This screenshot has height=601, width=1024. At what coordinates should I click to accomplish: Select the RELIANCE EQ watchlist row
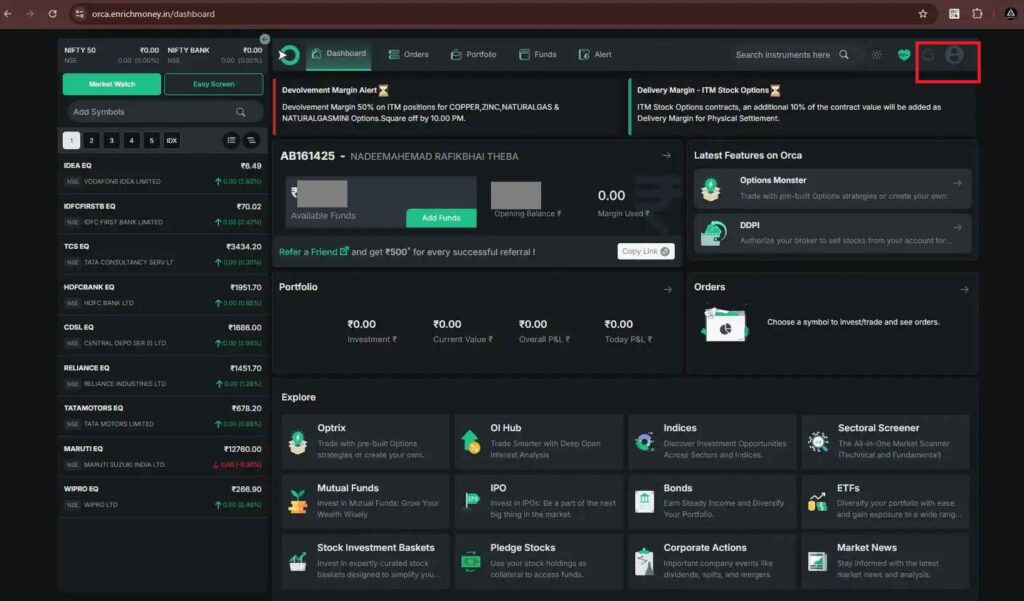(x=163, y=376)
